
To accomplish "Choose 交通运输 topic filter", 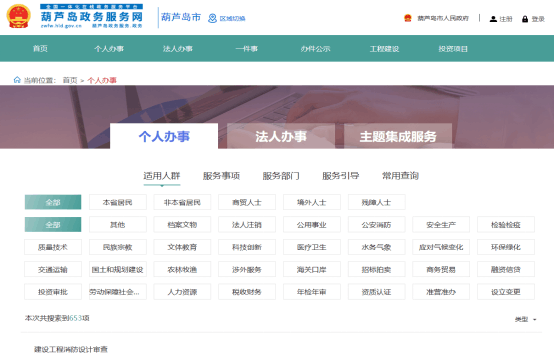I will tap(53, 269).
